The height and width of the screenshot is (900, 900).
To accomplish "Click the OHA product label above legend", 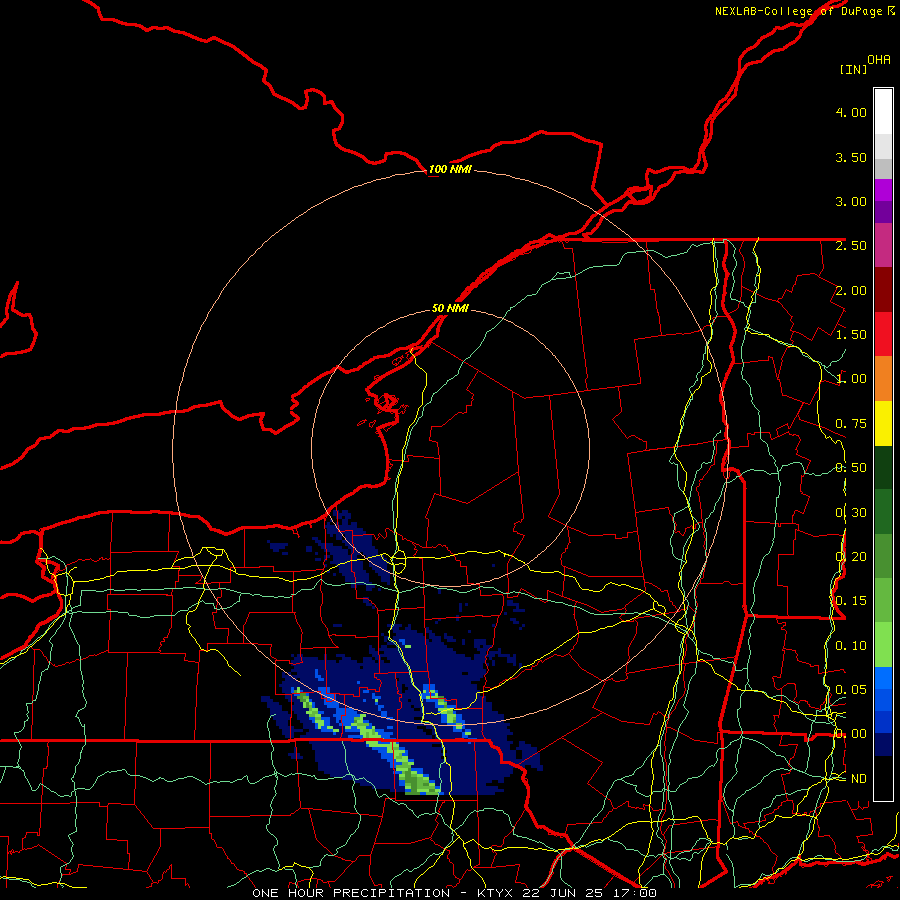I will [x=879, y=60].
